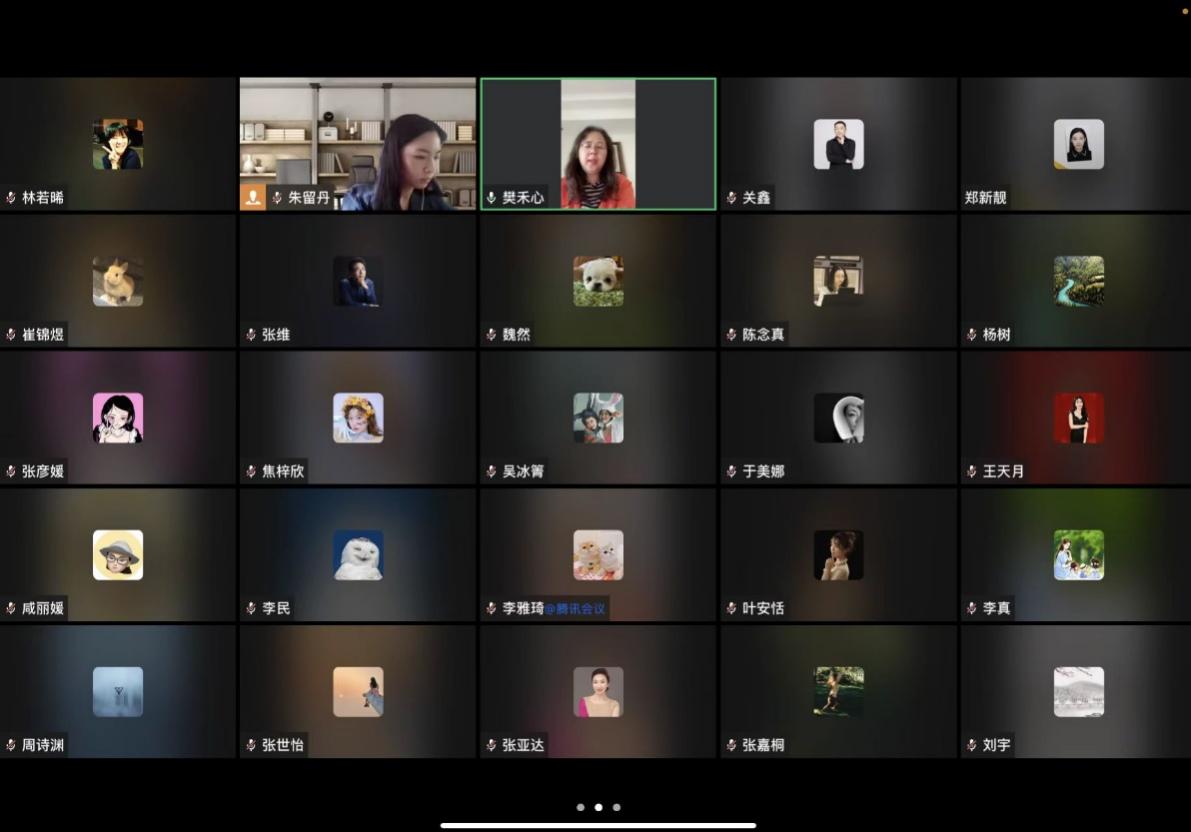The width and height of the screenshot is (1191, 832).
Task: Click 张亚达's portrait avatar
Action: click(x=599, y=691)
